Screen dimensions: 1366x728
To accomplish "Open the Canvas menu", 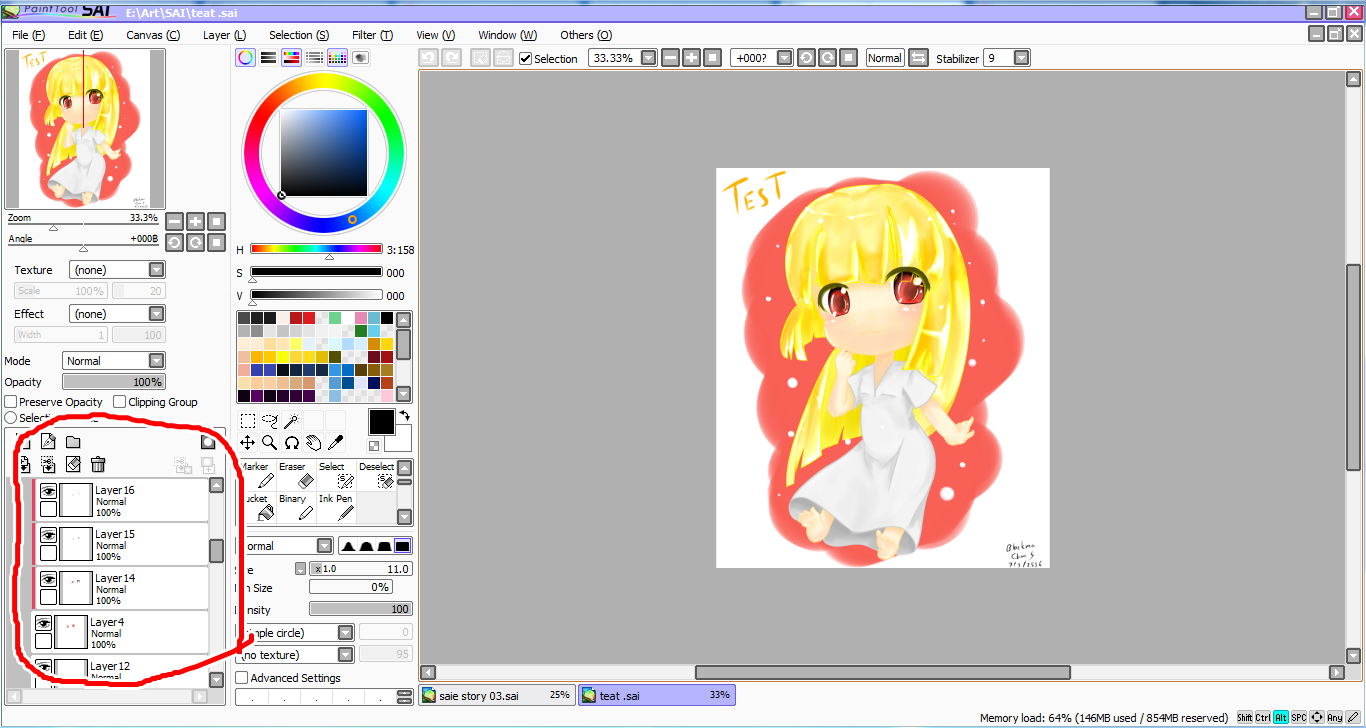I will click(153, 35).
